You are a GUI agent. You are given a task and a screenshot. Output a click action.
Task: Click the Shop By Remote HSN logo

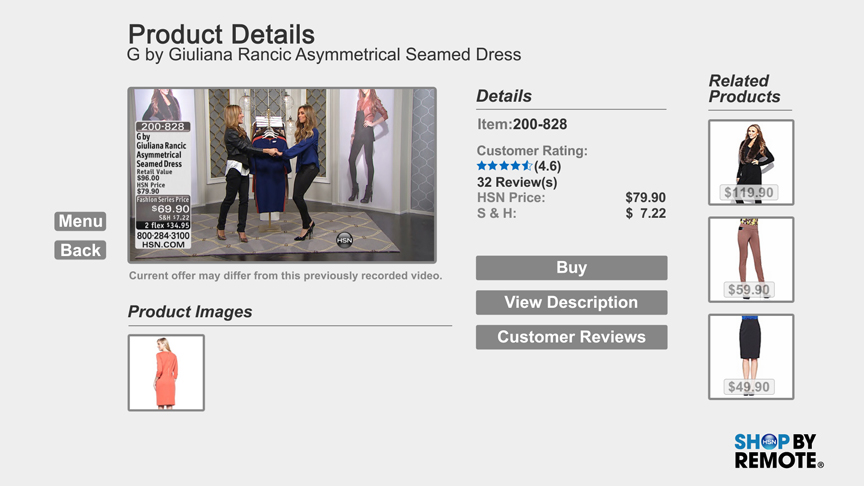[779, 451]
